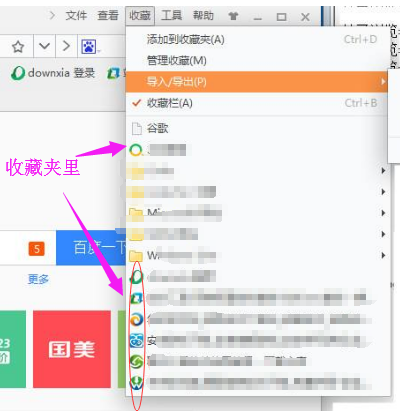Open the 工具 menu

coord(172,15)
